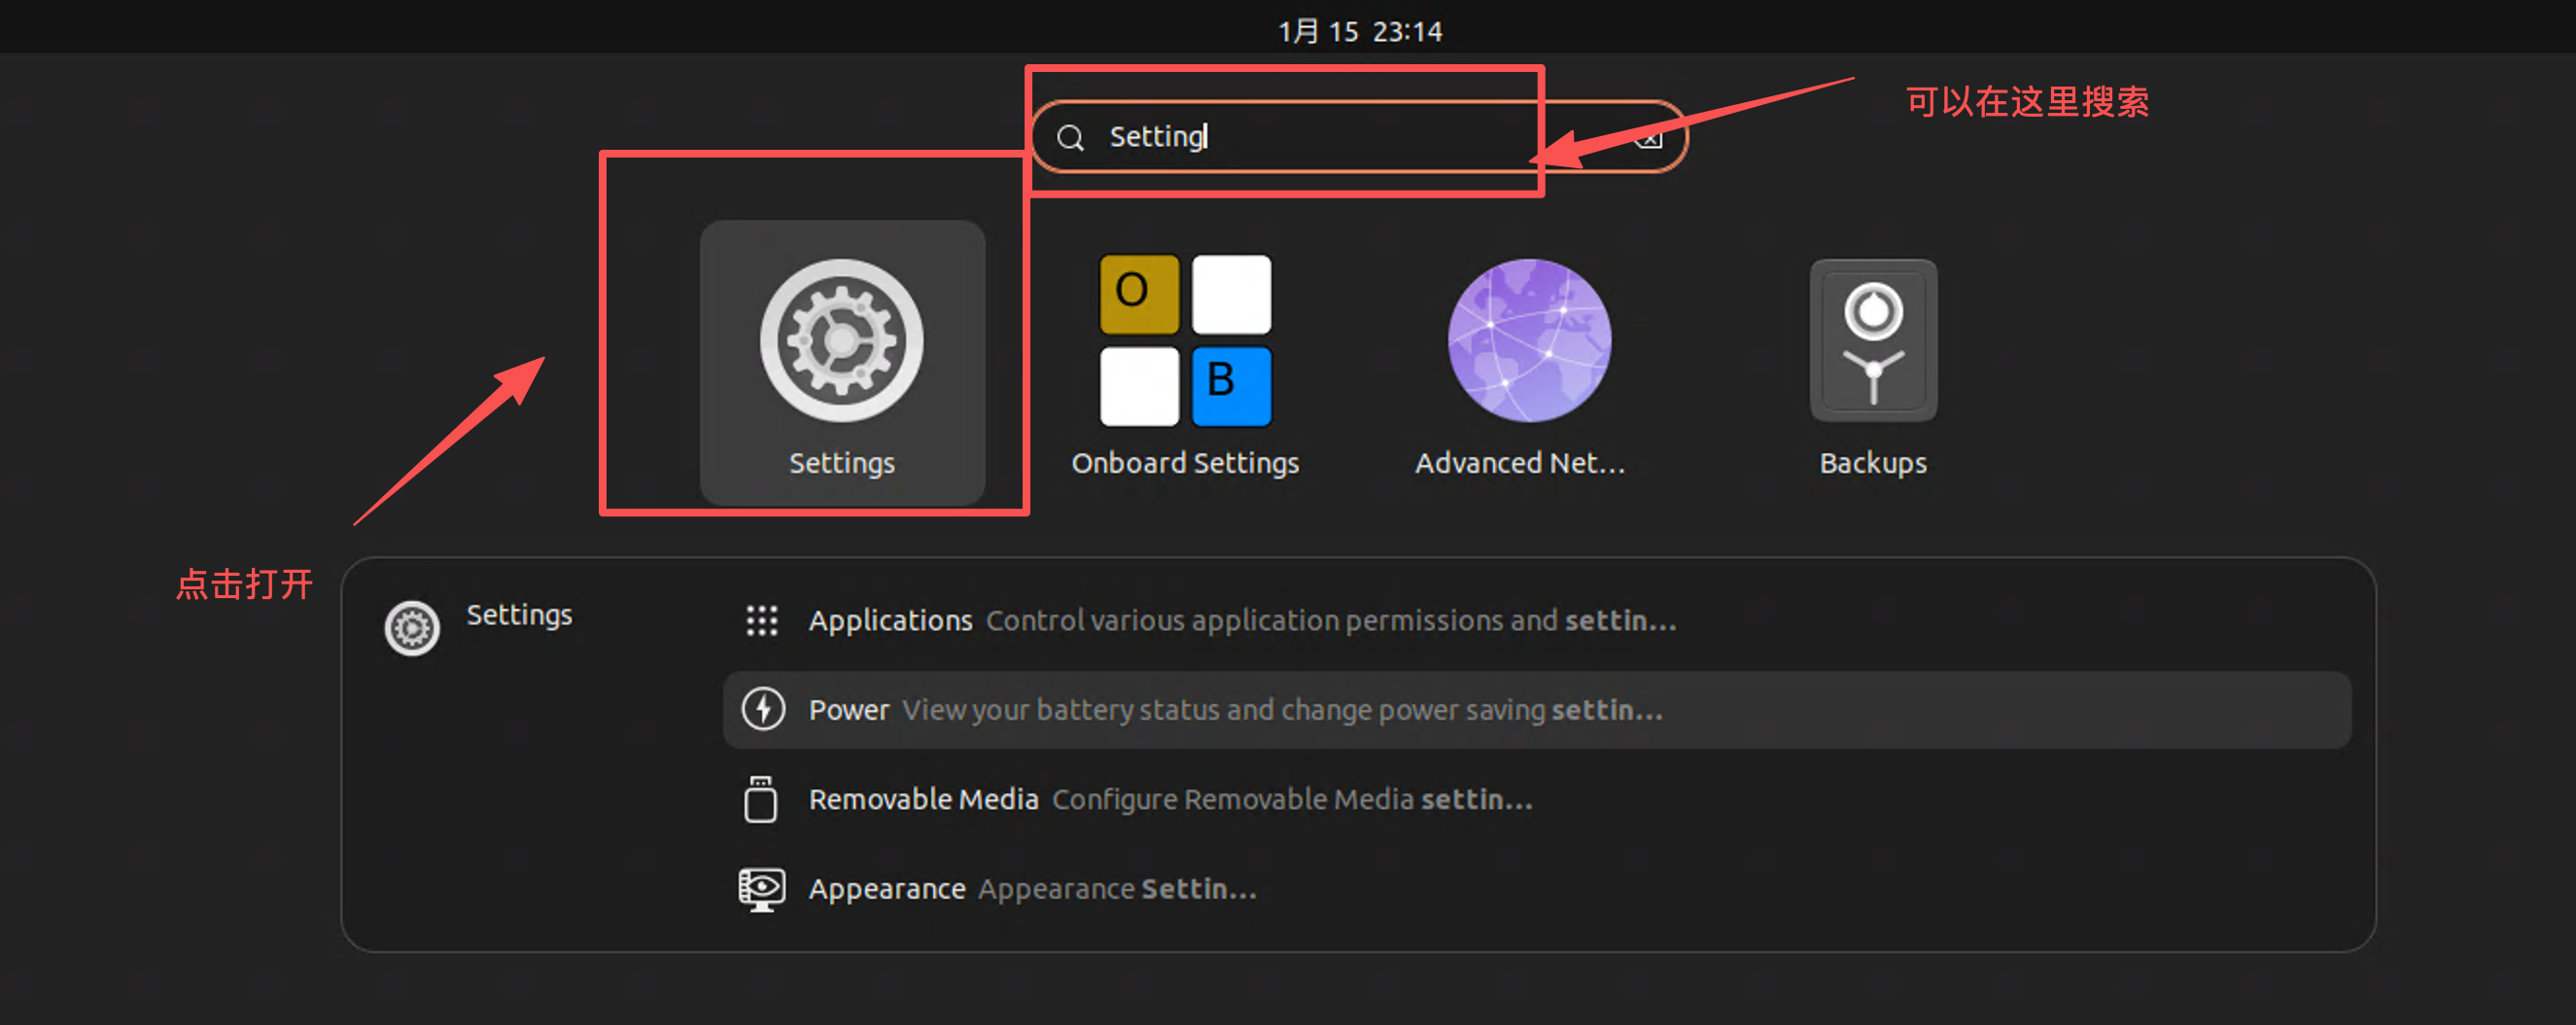
Task: Click the Backups app label
Action: 1873,463
